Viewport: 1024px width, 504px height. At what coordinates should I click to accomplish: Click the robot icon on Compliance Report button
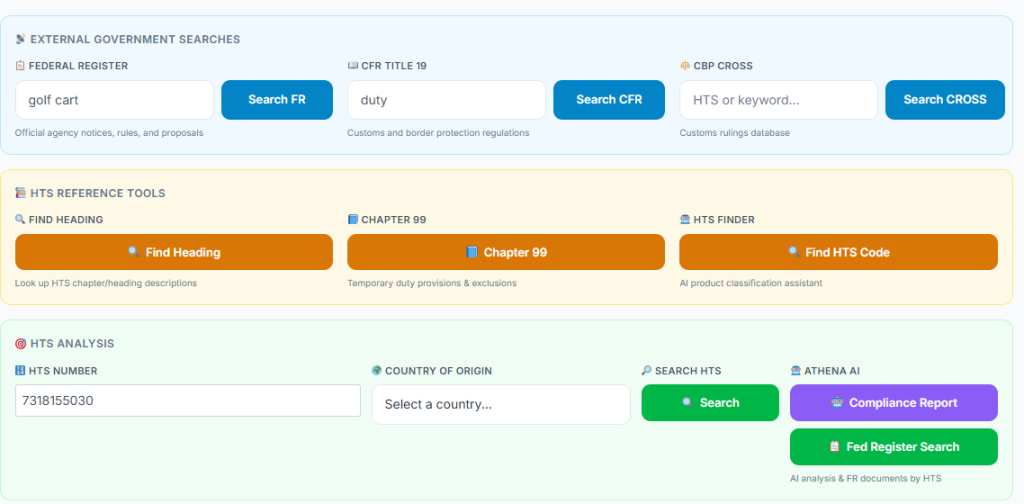pyautogui.click(x=837, y=403)
